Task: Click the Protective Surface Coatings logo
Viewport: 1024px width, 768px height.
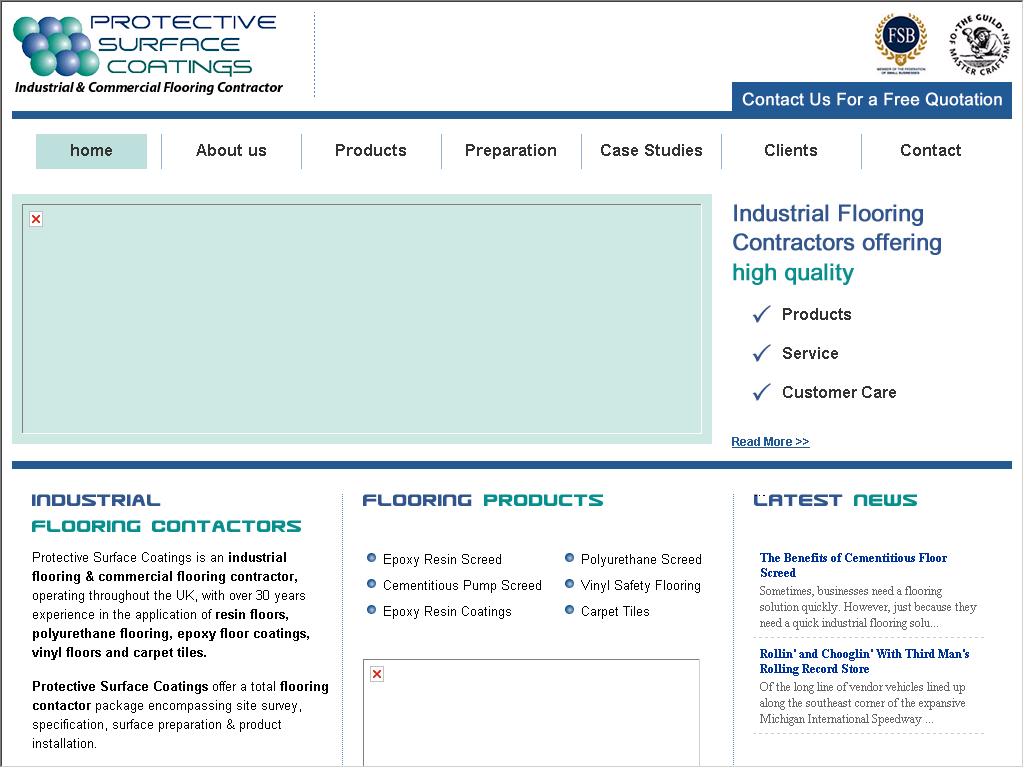Action: [x=149, y=54]
